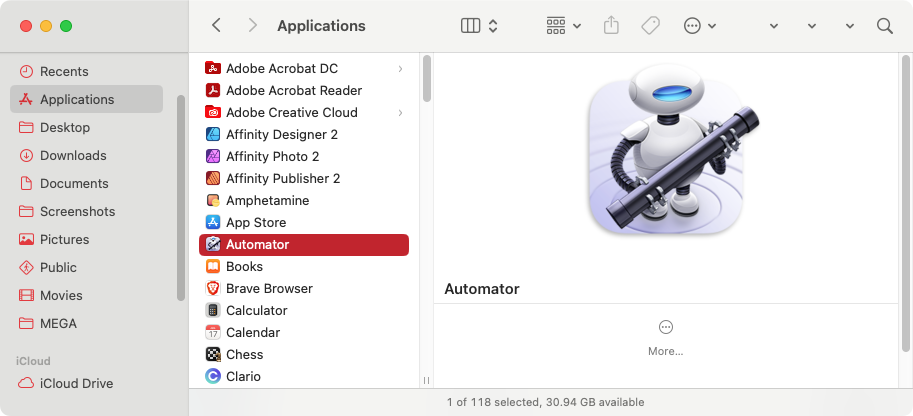Select Adobe Acrobat Reader app
913x416 pixels.
tap(304, 90)
